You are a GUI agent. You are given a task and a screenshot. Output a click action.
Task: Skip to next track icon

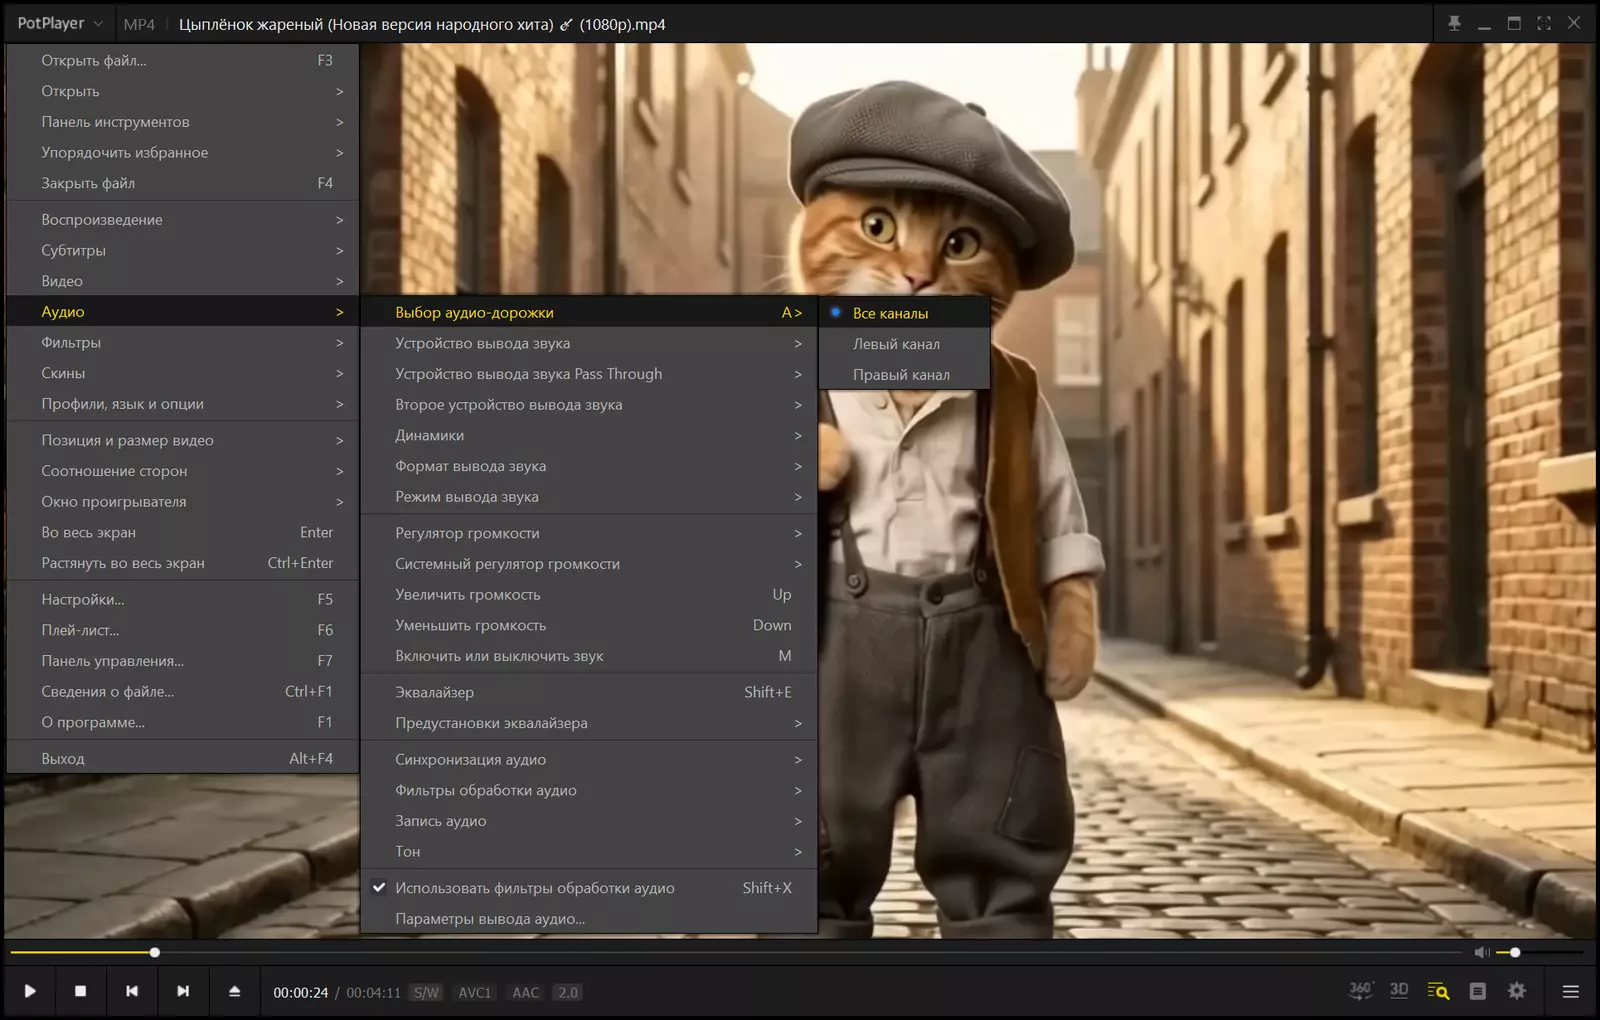pyautogui.click(x=183, y=991)
